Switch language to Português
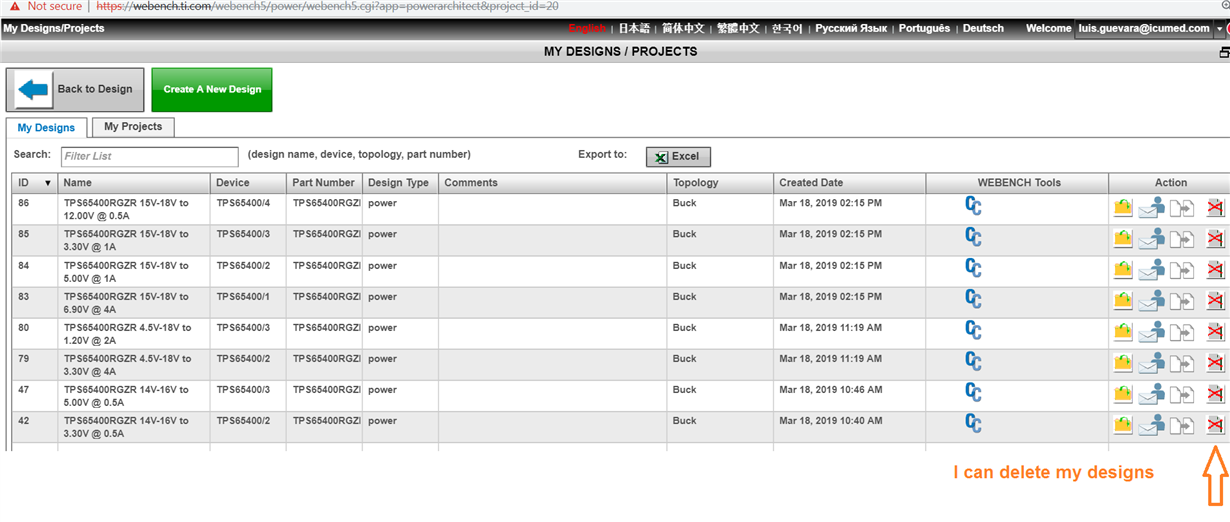 [x=925, y=28]
